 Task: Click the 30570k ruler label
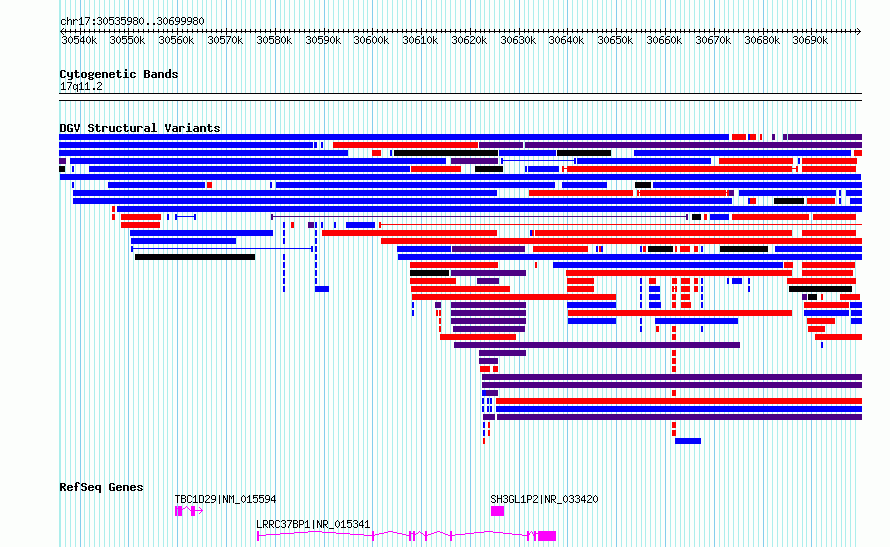[x=225, y=41]
